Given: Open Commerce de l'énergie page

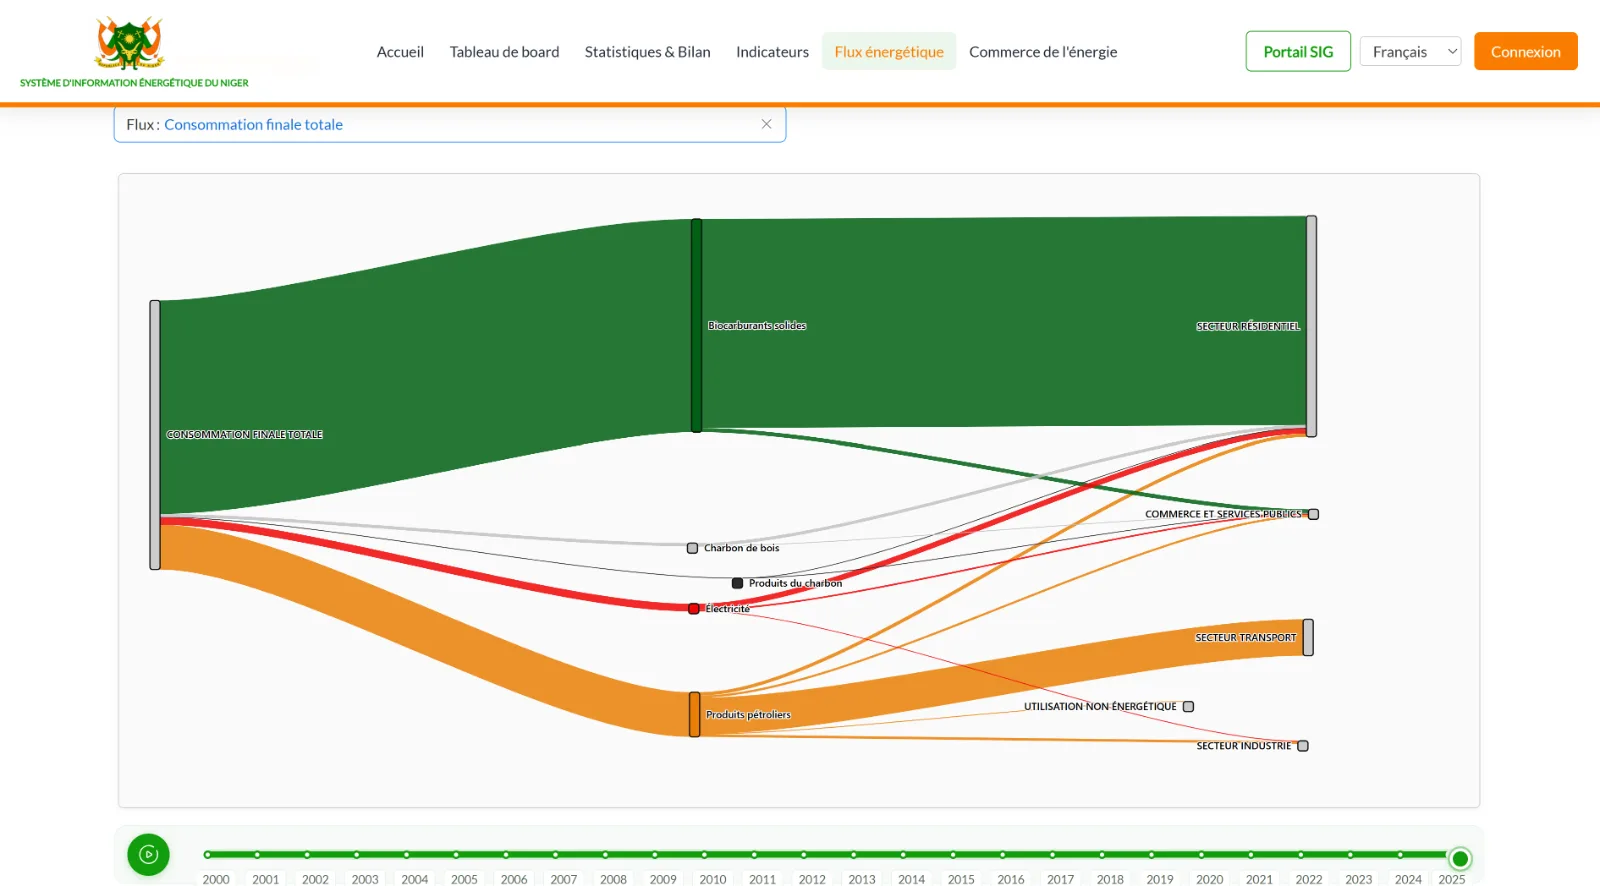Looking at the screenshot, I should coord(1043,52).
